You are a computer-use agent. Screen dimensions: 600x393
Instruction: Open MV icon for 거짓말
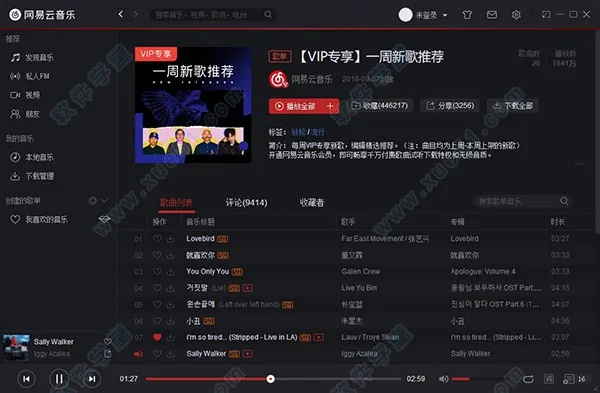(x=248, y=288)
